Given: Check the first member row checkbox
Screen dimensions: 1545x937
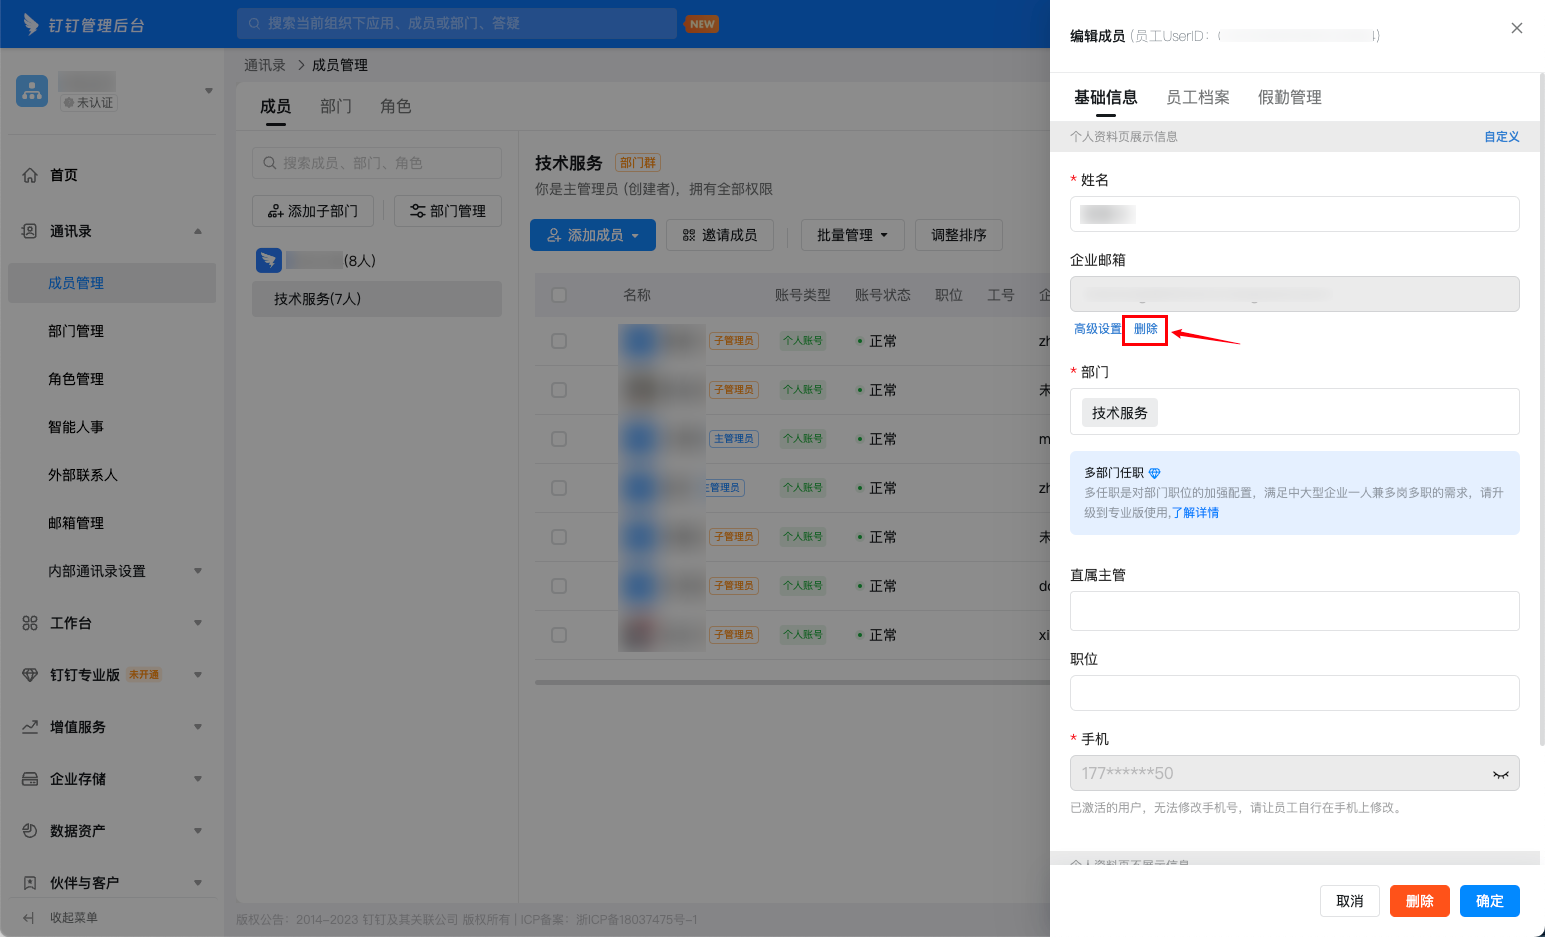Looking at the screenshot, I should click(x=559, y=341).
